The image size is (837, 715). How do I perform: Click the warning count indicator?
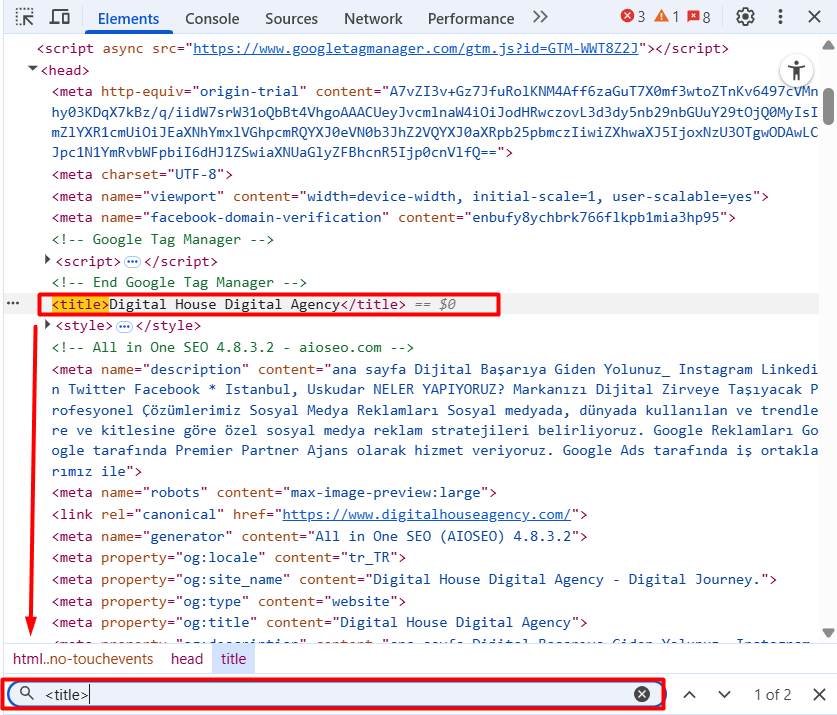pyautogui.click(x=668, y=17)
